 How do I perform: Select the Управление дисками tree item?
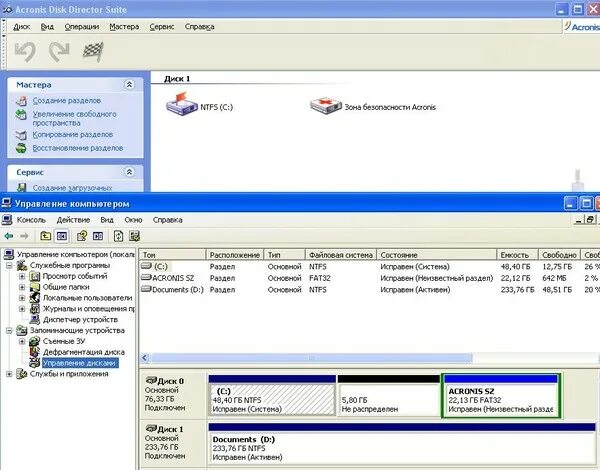point(80,363)
